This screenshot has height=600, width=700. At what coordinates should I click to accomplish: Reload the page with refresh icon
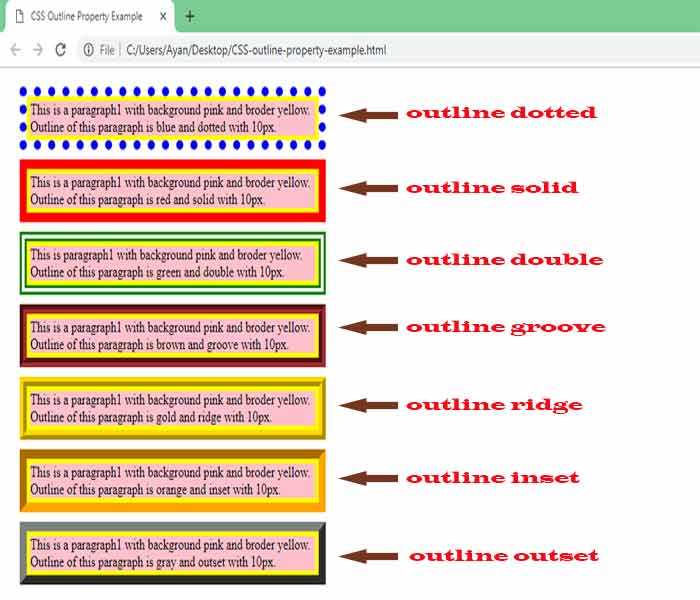point(61,50)
